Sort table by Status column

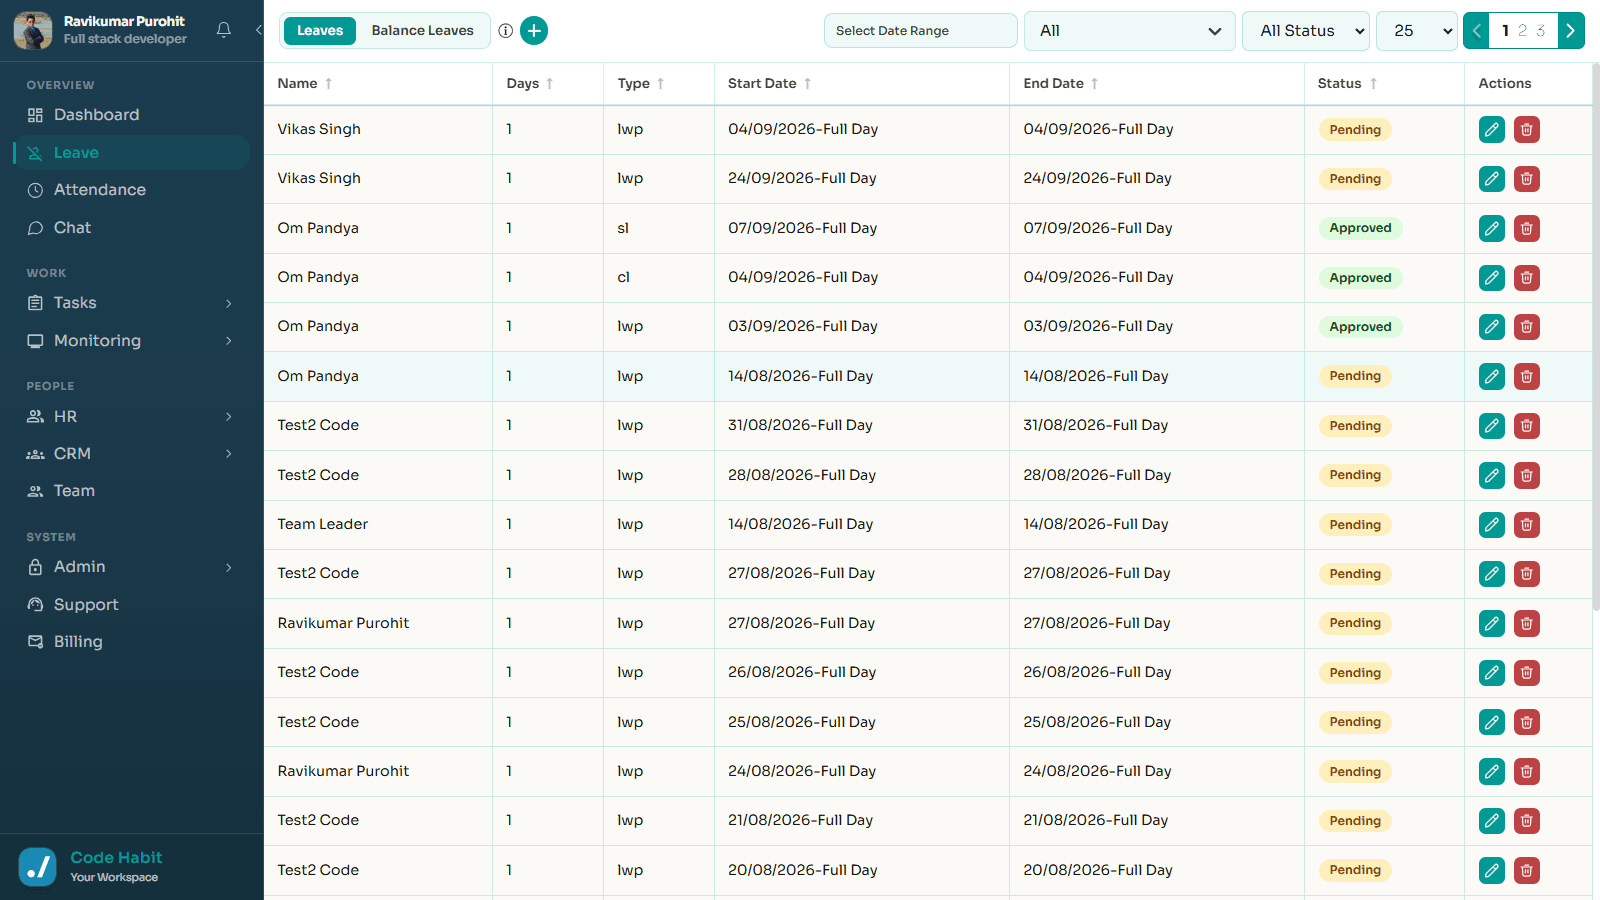coord(1348,84)
